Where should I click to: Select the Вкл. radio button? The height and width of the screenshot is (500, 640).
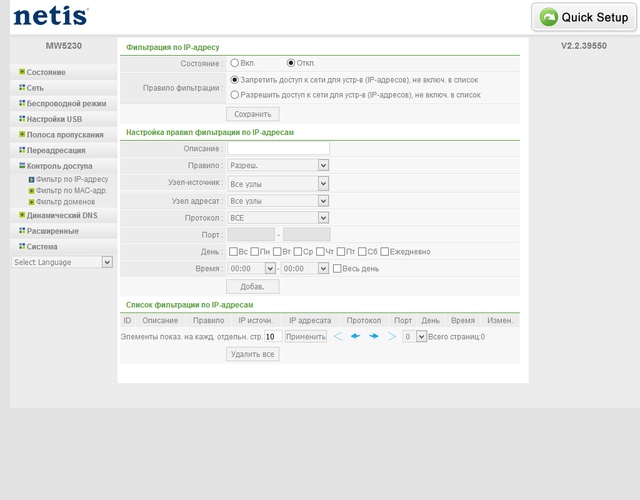pyautogui.click(x=234, y=63)
